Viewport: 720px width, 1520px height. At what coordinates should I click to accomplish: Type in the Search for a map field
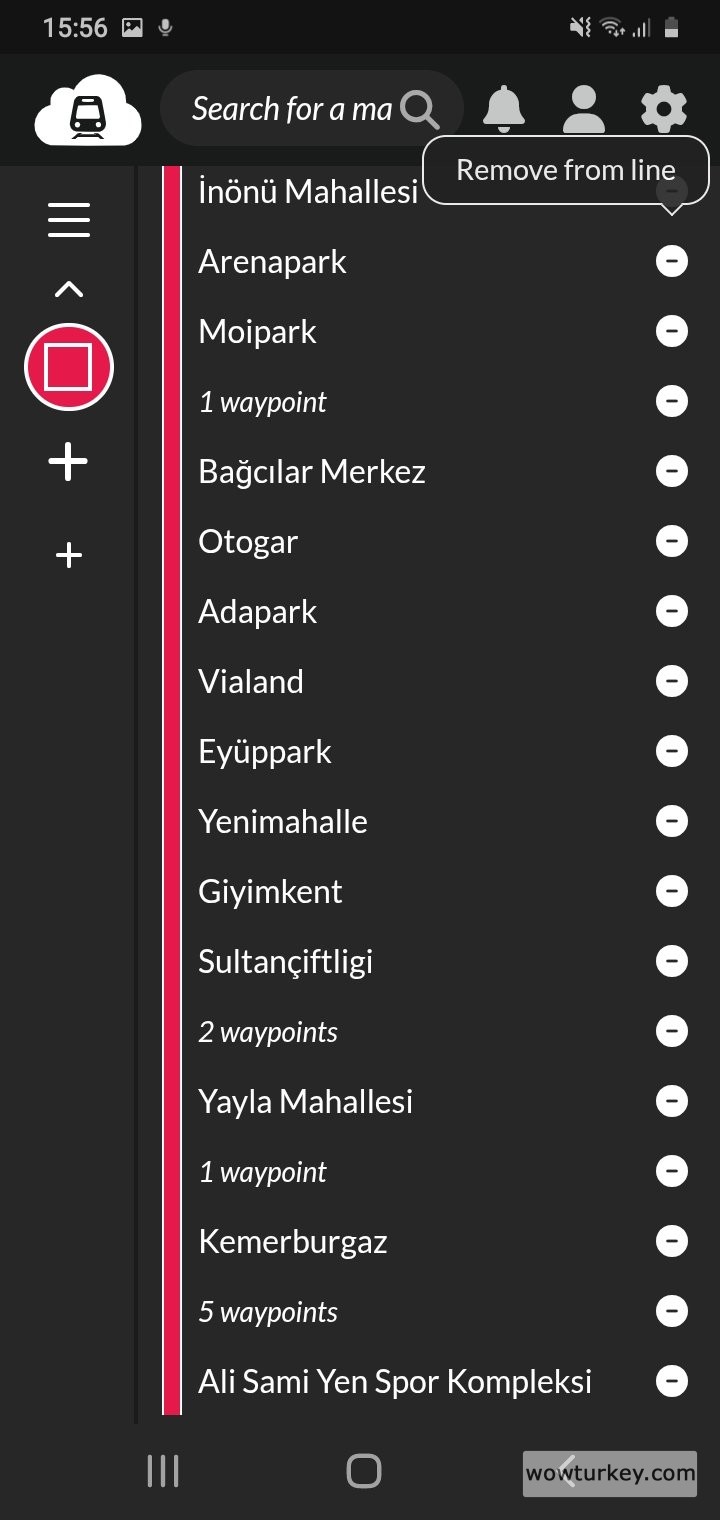(x=290, y=109)
